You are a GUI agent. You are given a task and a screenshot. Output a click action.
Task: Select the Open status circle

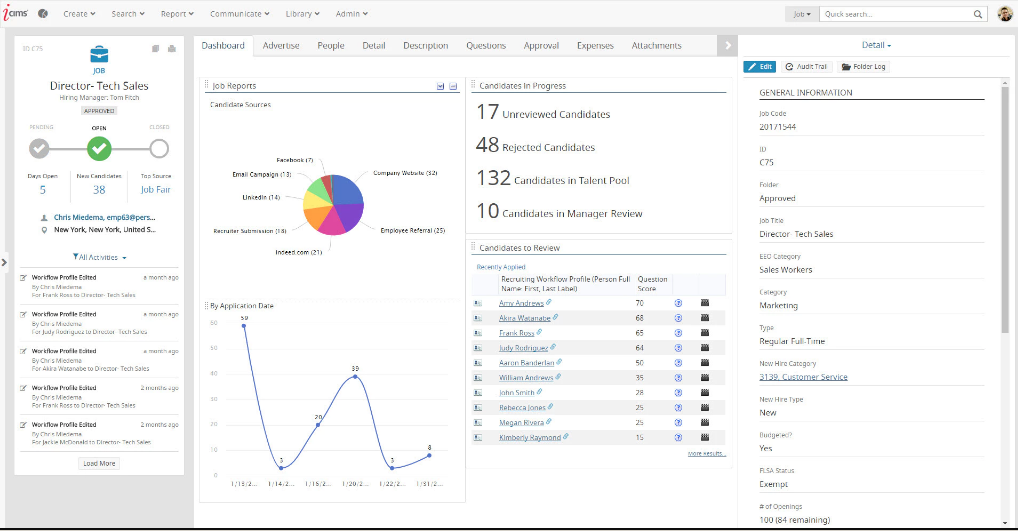tap(98, 149)
